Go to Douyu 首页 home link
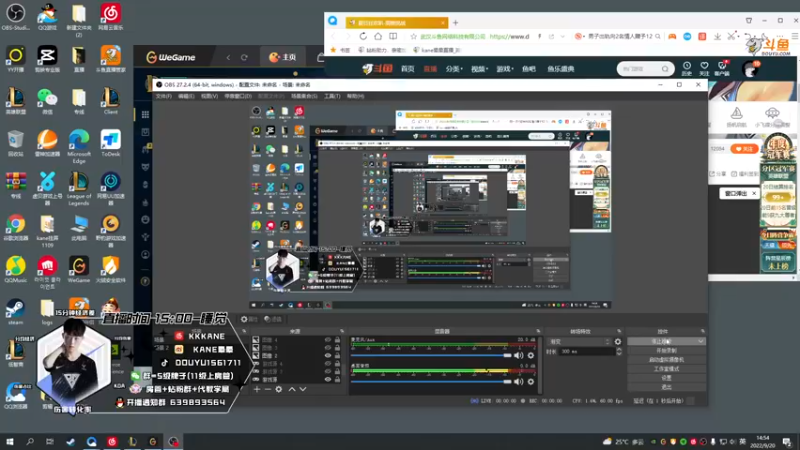The image size is (800, 450). point(407,69)
